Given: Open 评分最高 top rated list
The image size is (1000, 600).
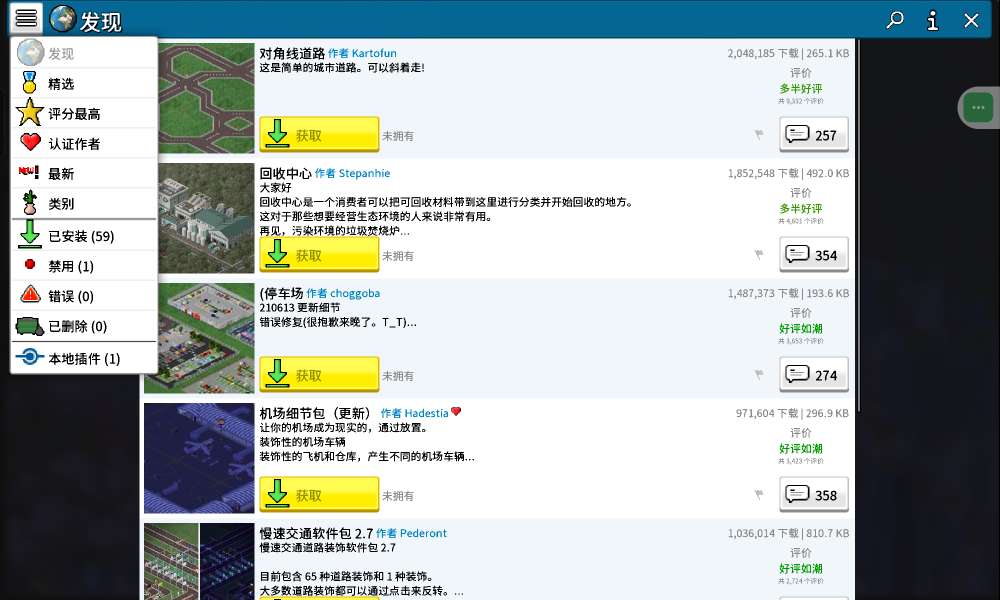Looking at the screenshot, I should (84, 113).
